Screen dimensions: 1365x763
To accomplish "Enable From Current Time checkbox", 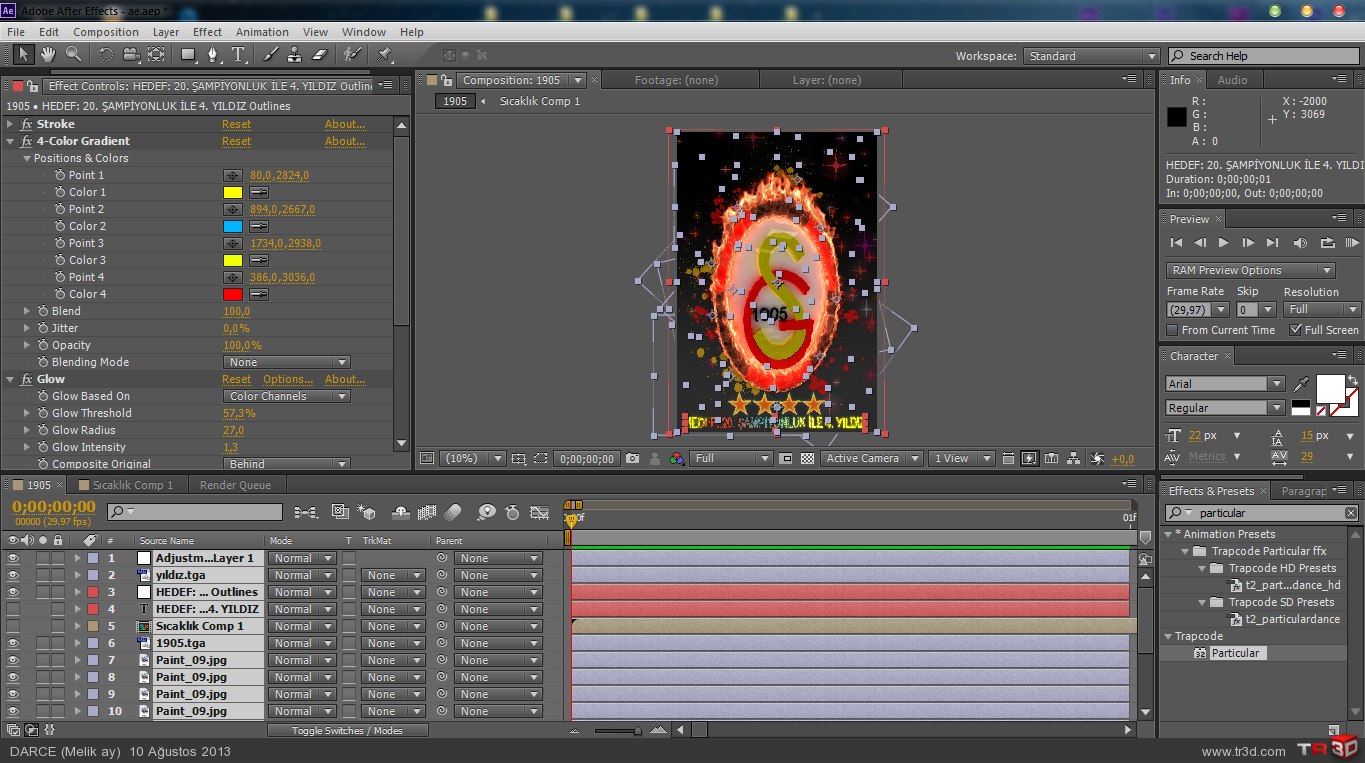I will pyautogui.click(x=1173, y=330).
